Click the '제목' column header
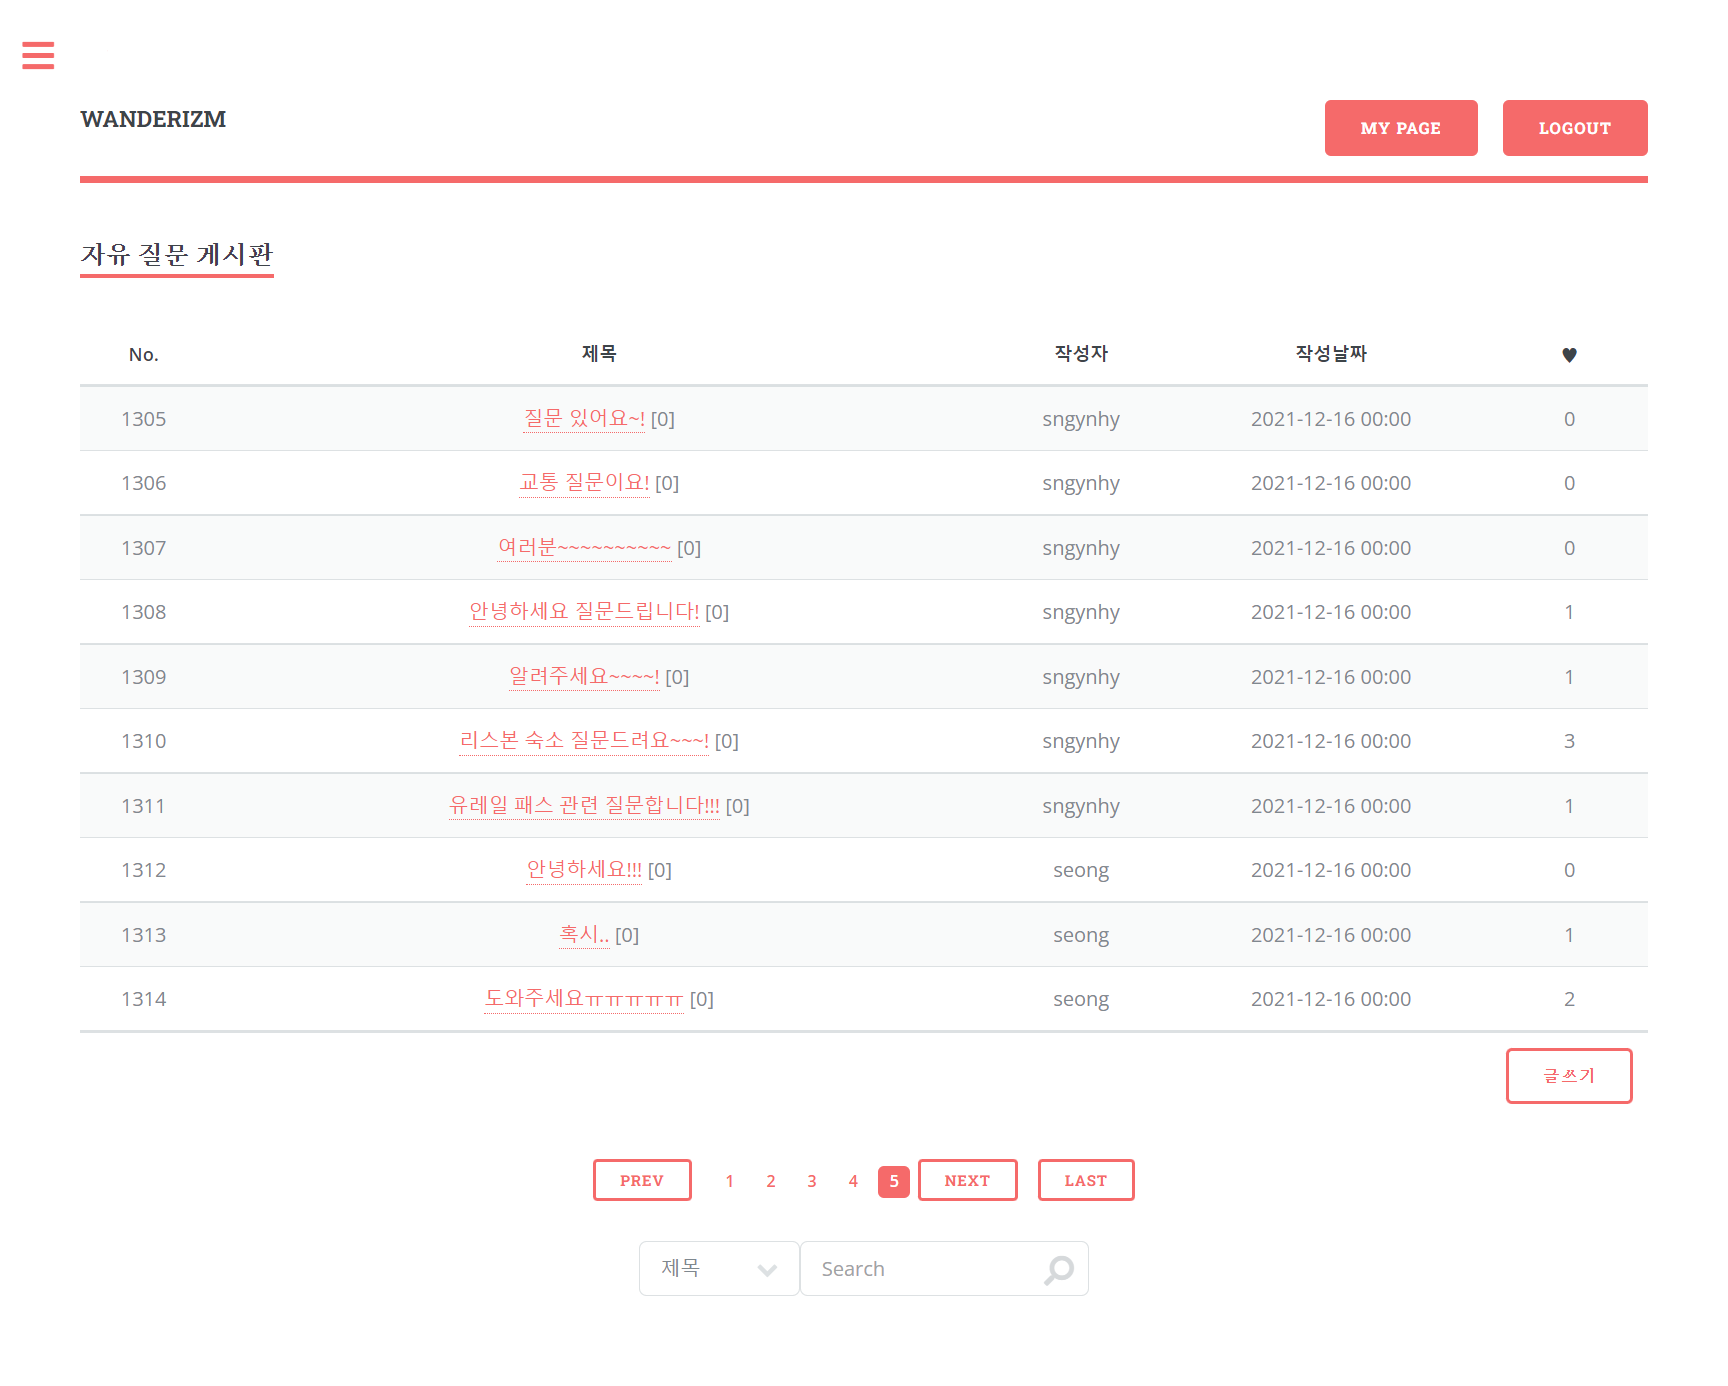Image resolution: width=1728 pixels, height=1386 pixels. pos(599,353)
